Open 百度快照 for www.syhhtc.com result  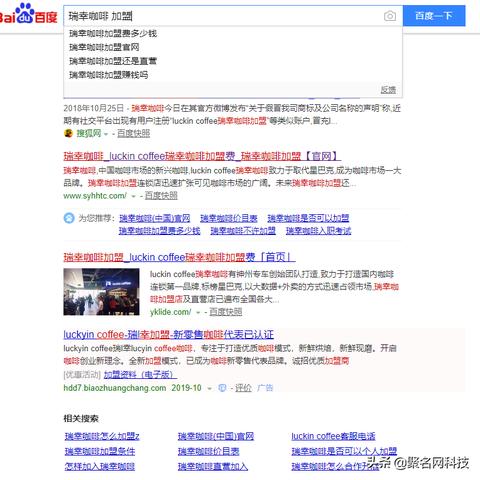click(161, 196)
